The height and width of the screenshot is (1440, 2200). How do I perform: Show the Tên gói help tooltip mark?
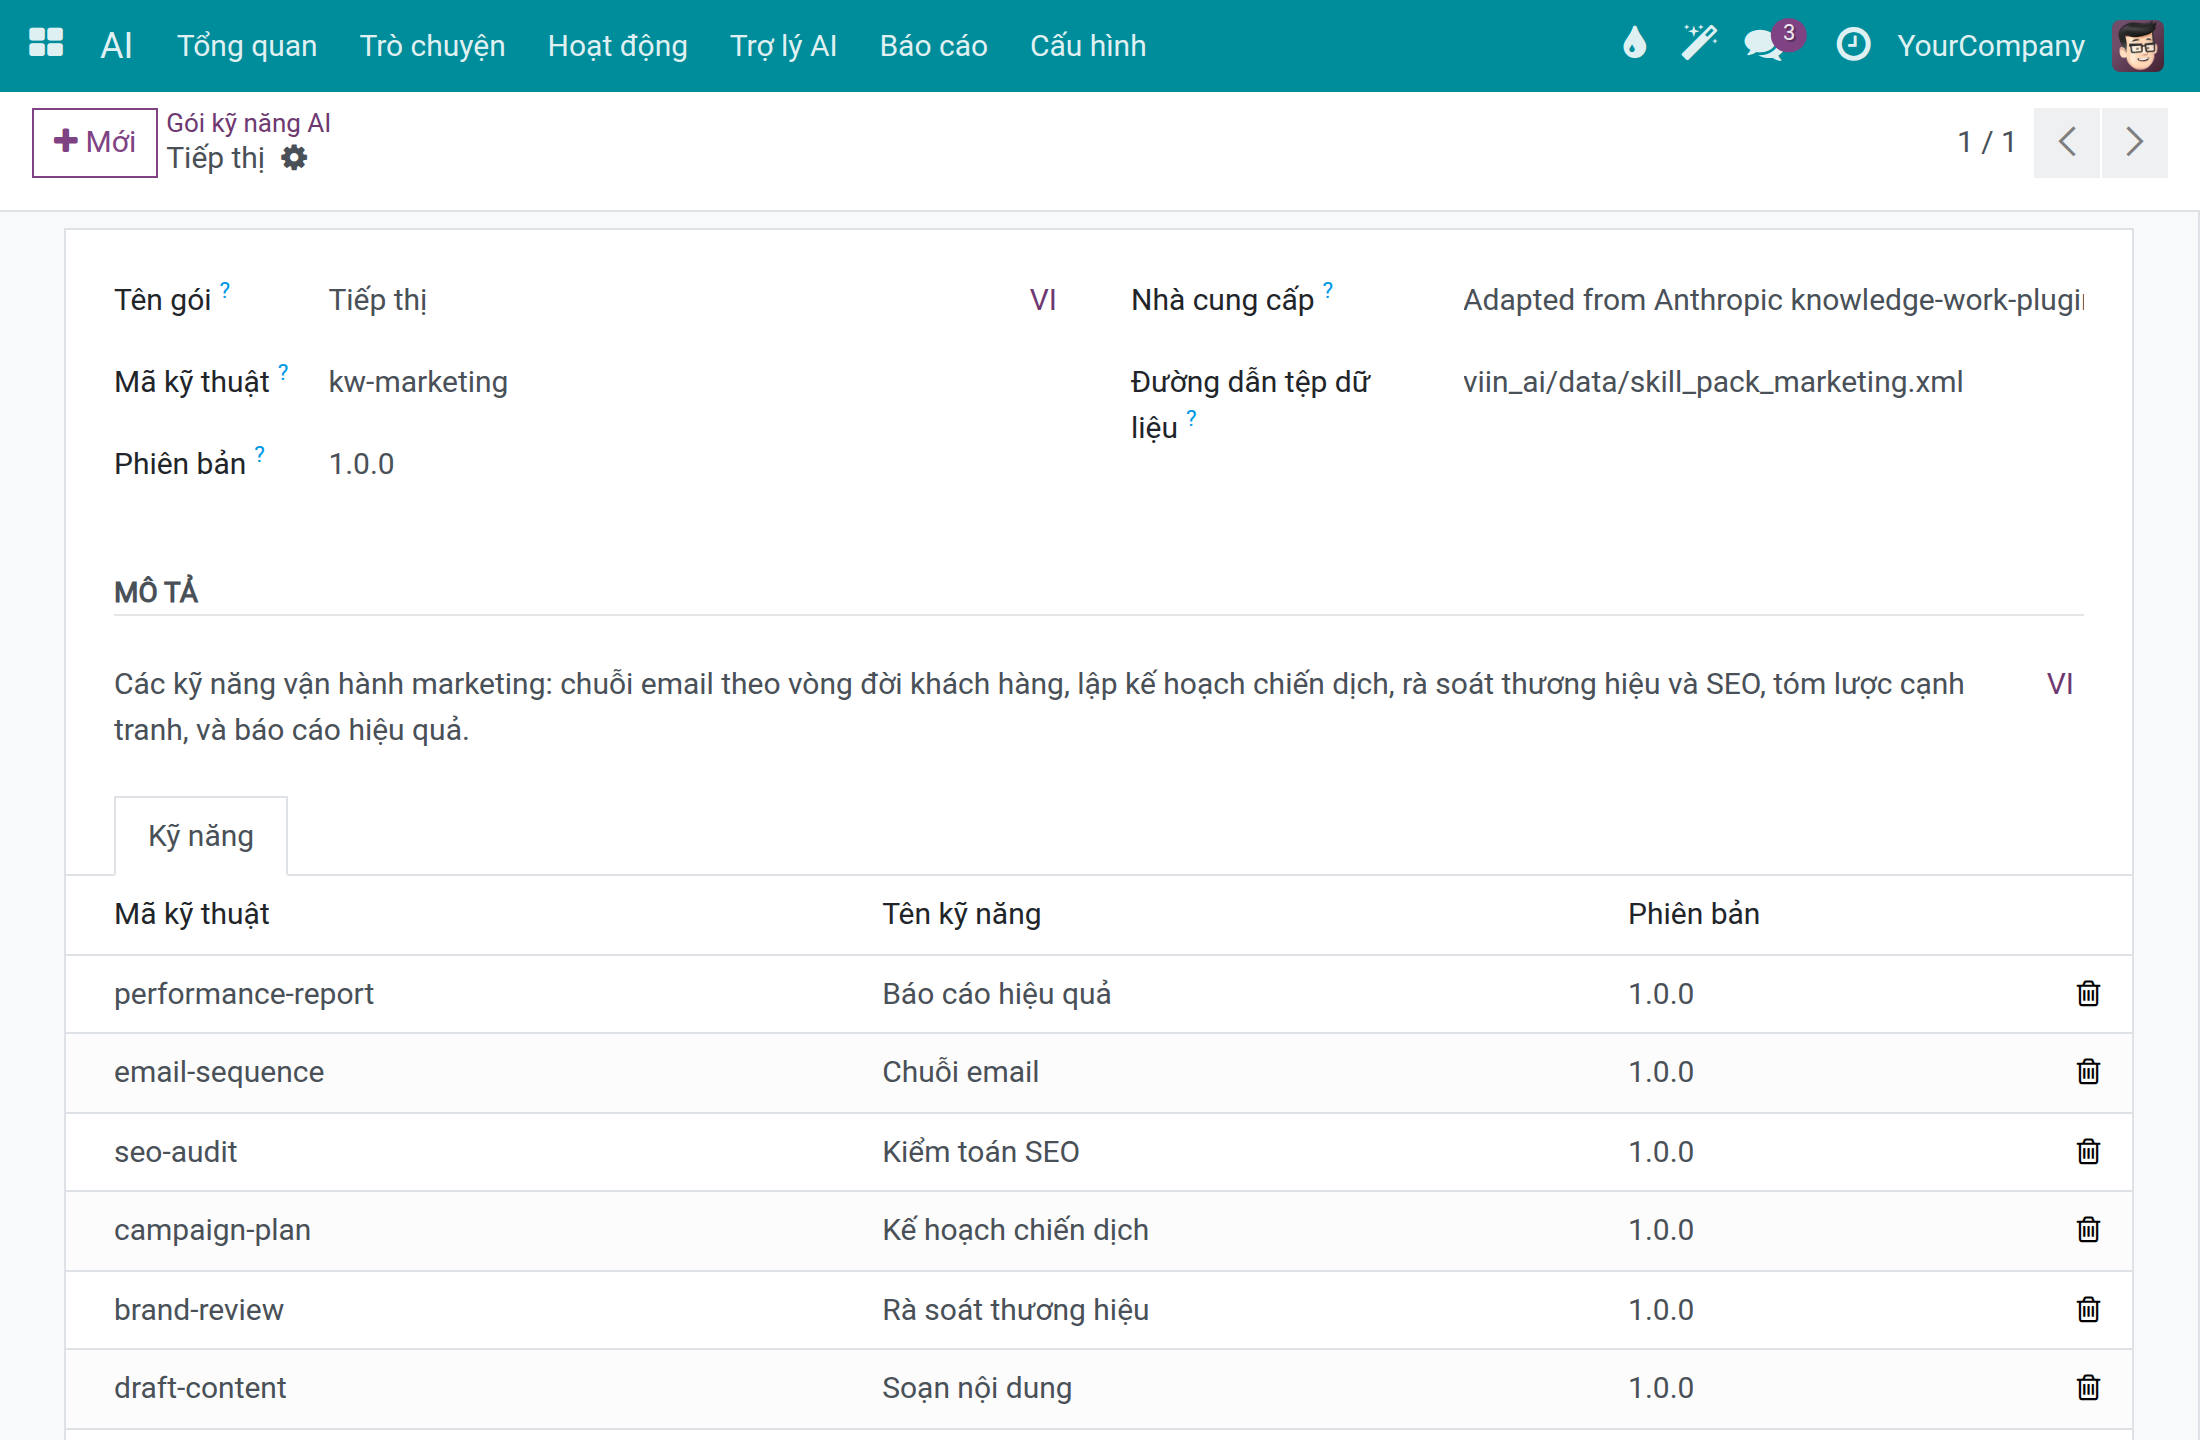(x=225, y=290)
